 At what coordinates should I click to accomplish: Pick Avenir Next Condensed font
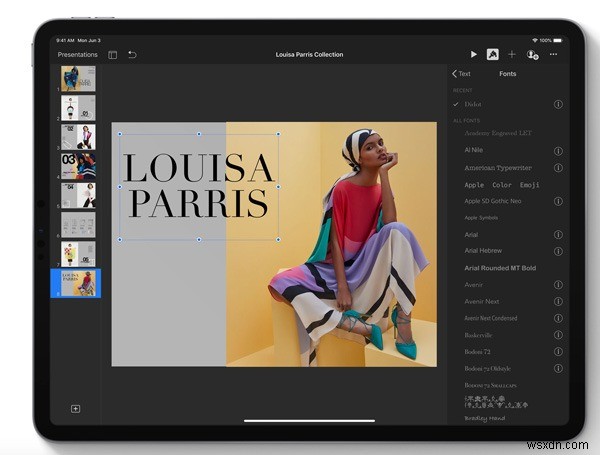pos(491,318)
